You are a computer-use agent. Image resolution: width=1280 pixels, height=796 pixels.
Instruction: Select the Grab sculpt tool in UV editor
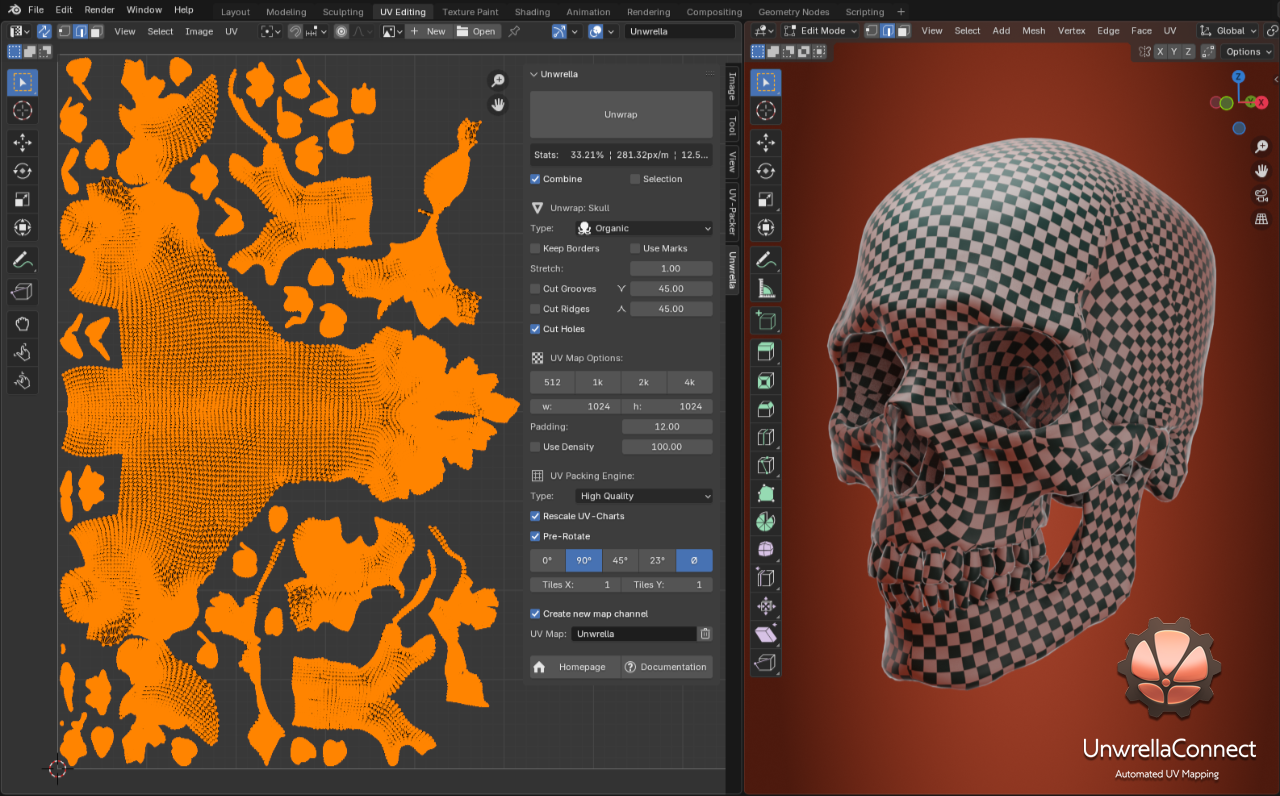(22, 323)
